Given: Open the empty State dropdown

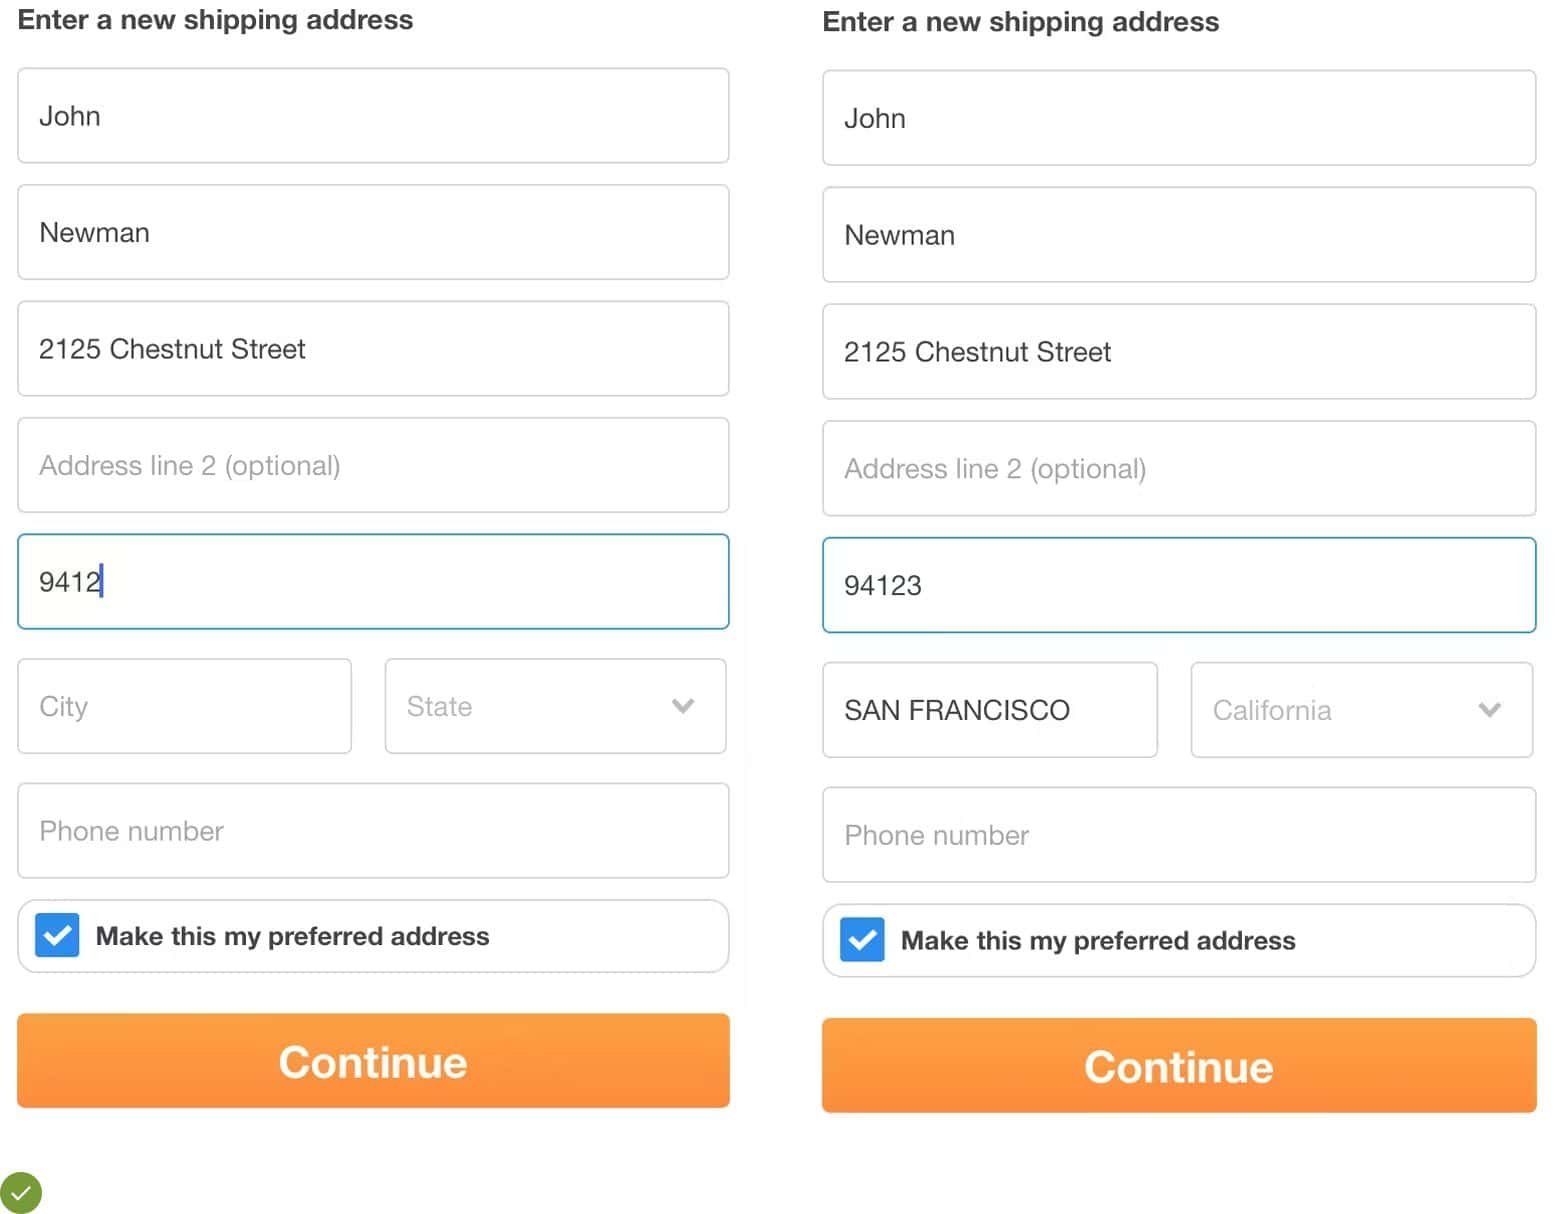Looking at the screenshot, I should pos(555,706).
